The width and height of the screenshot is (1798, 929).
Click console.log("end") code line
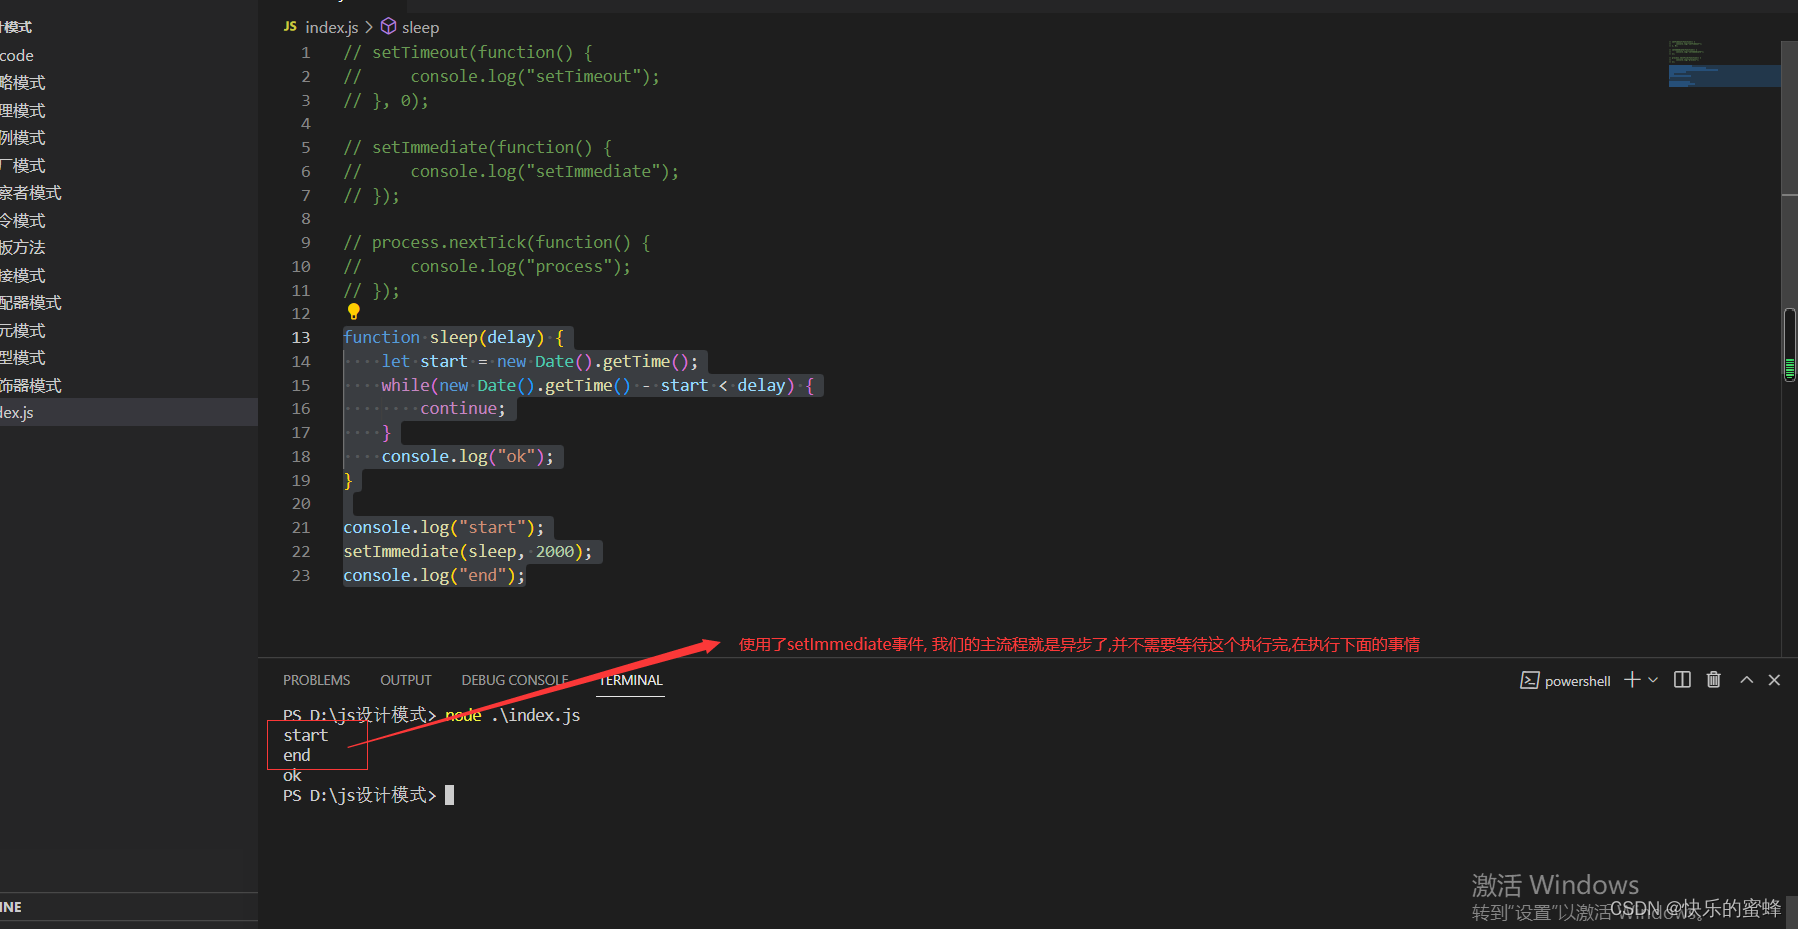click(x=434, y=575)
